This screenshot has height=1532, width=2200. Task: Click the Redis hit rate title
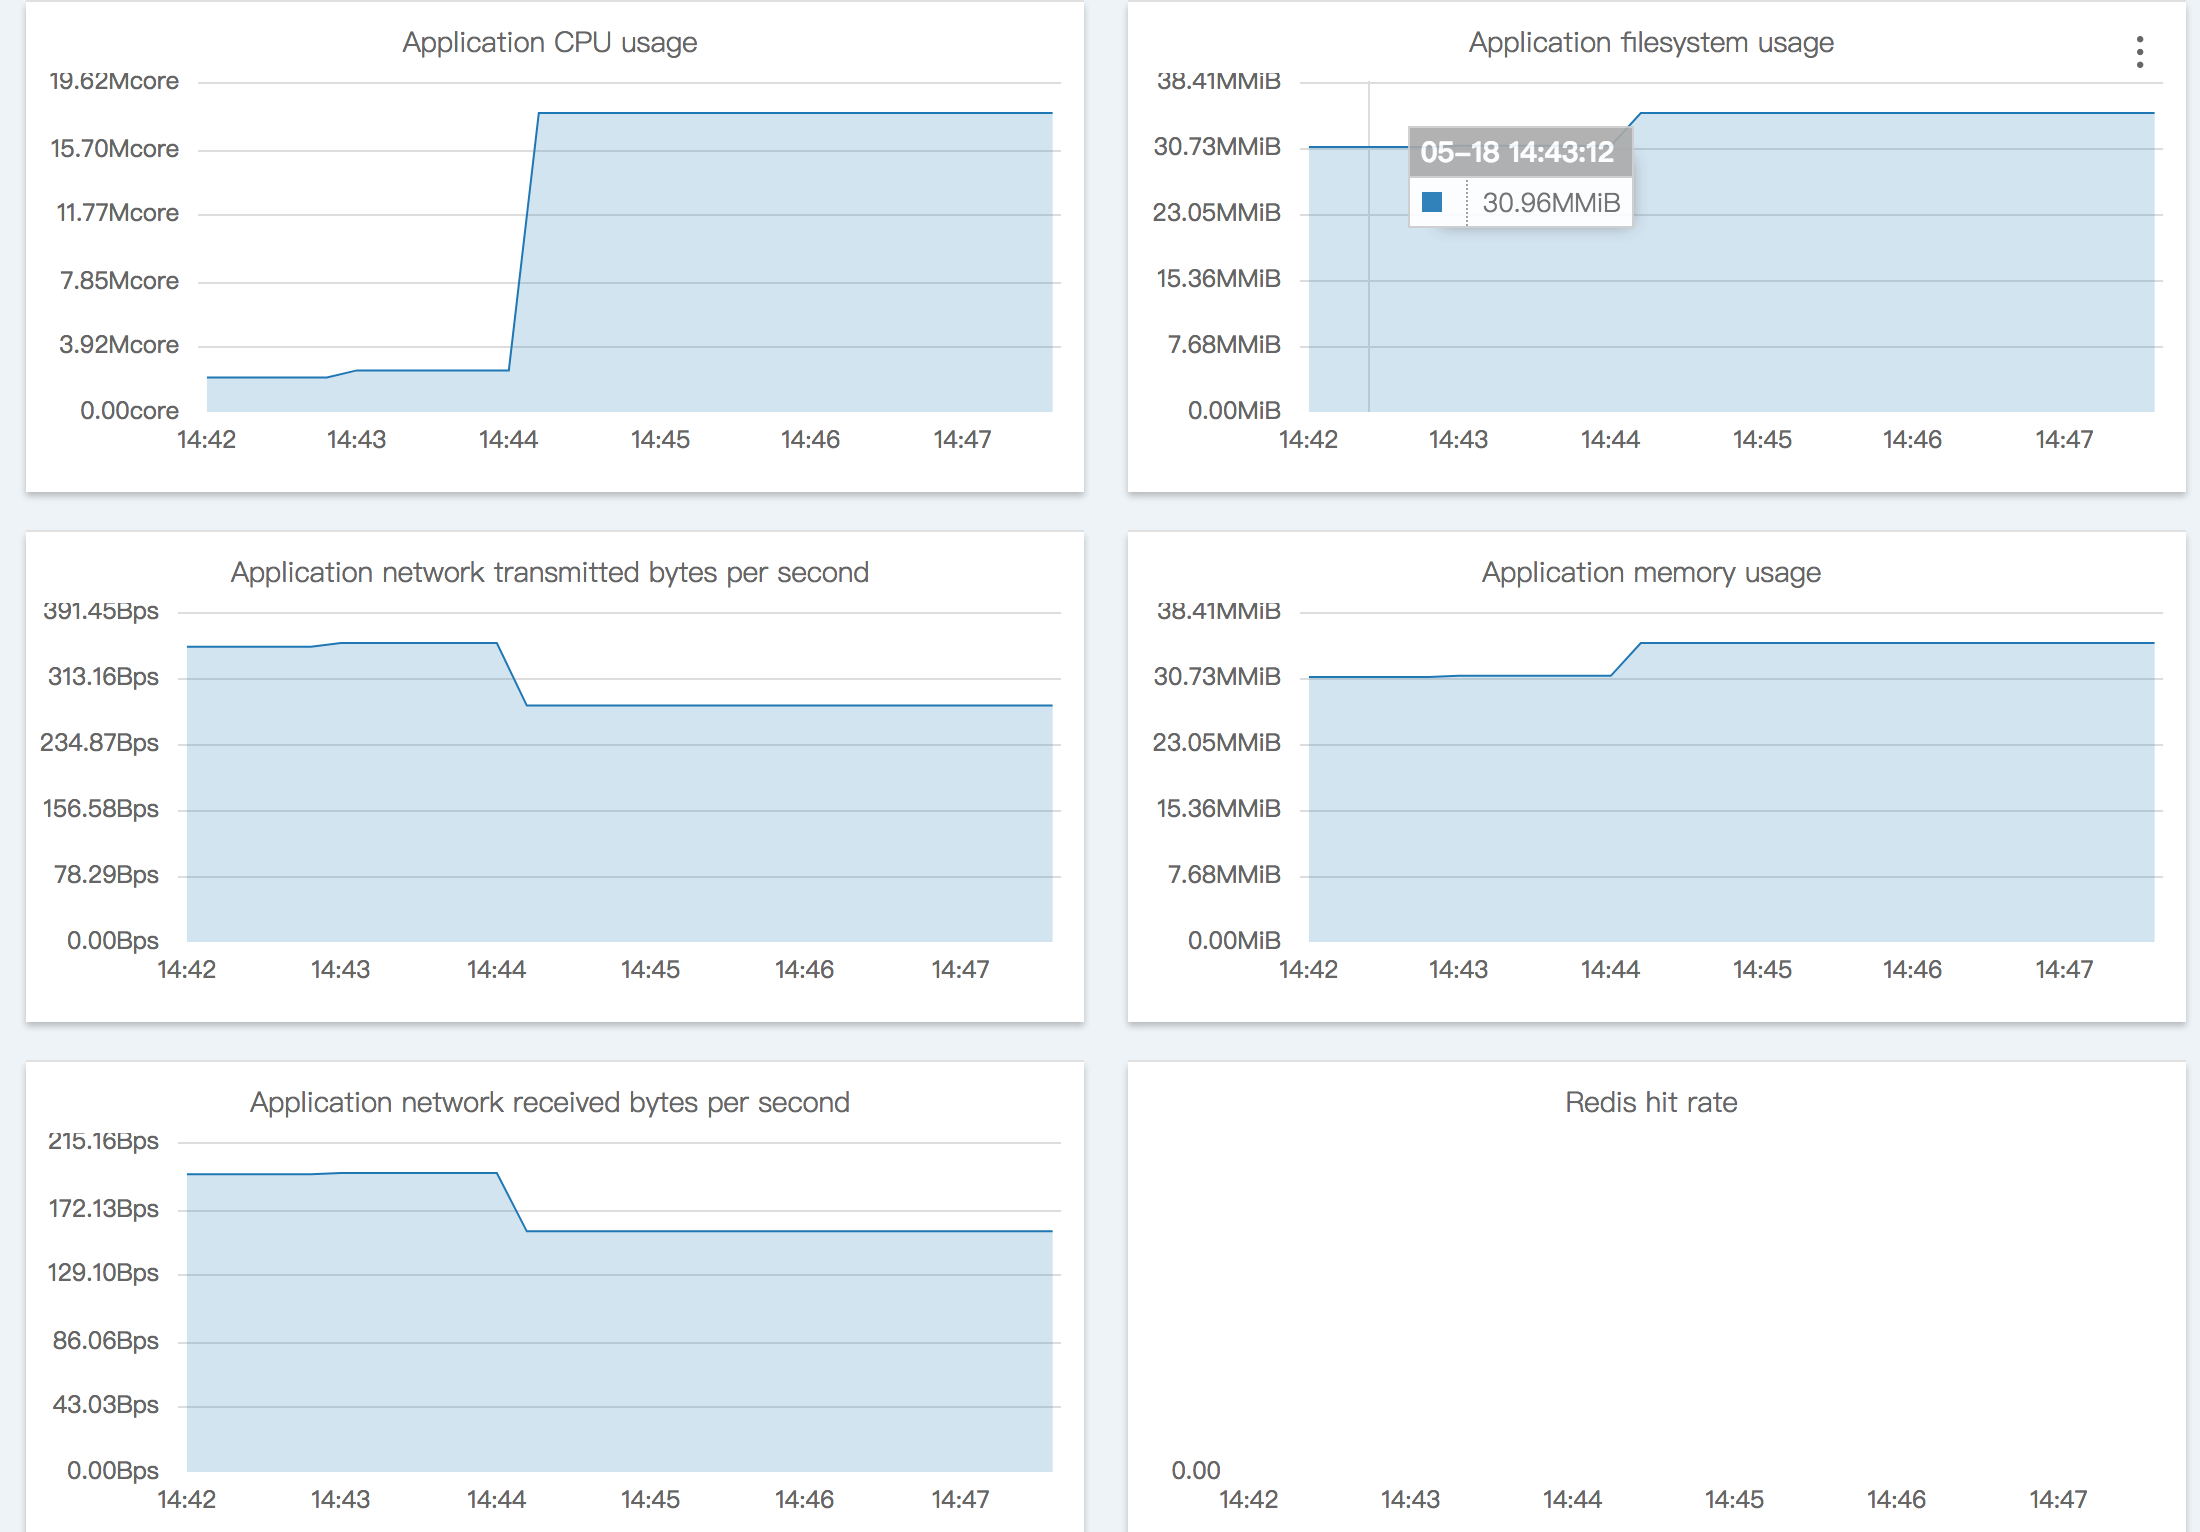pos(1651,1103)
